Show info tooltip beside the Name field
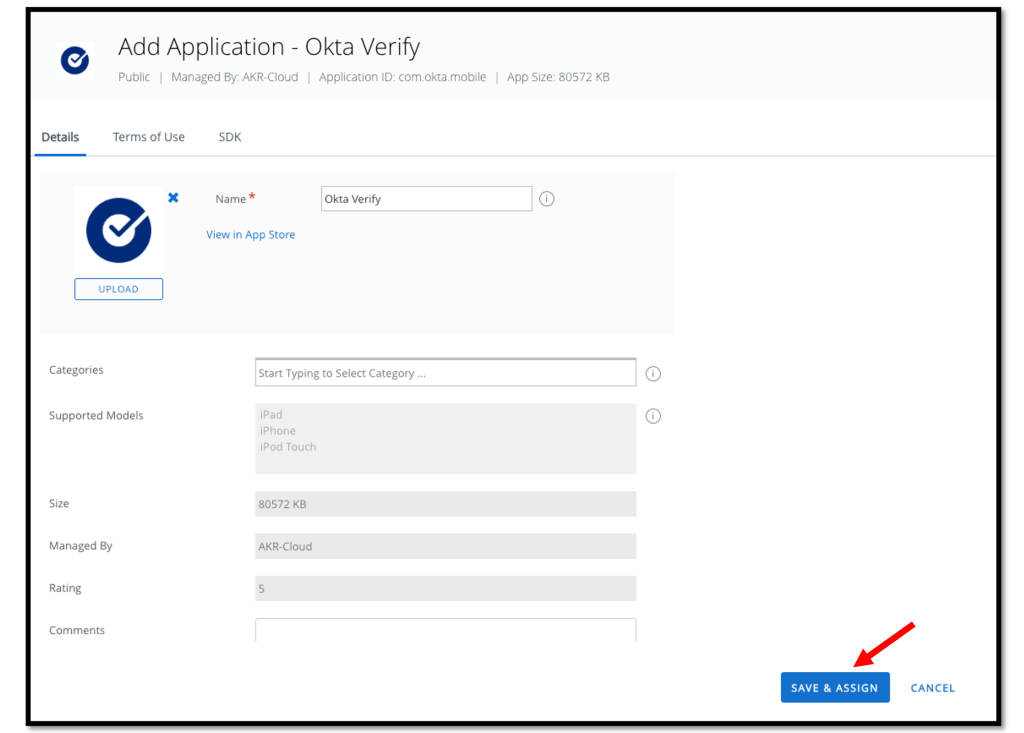The width and height of the screenshot is (1024, 733). pos(547,199)
